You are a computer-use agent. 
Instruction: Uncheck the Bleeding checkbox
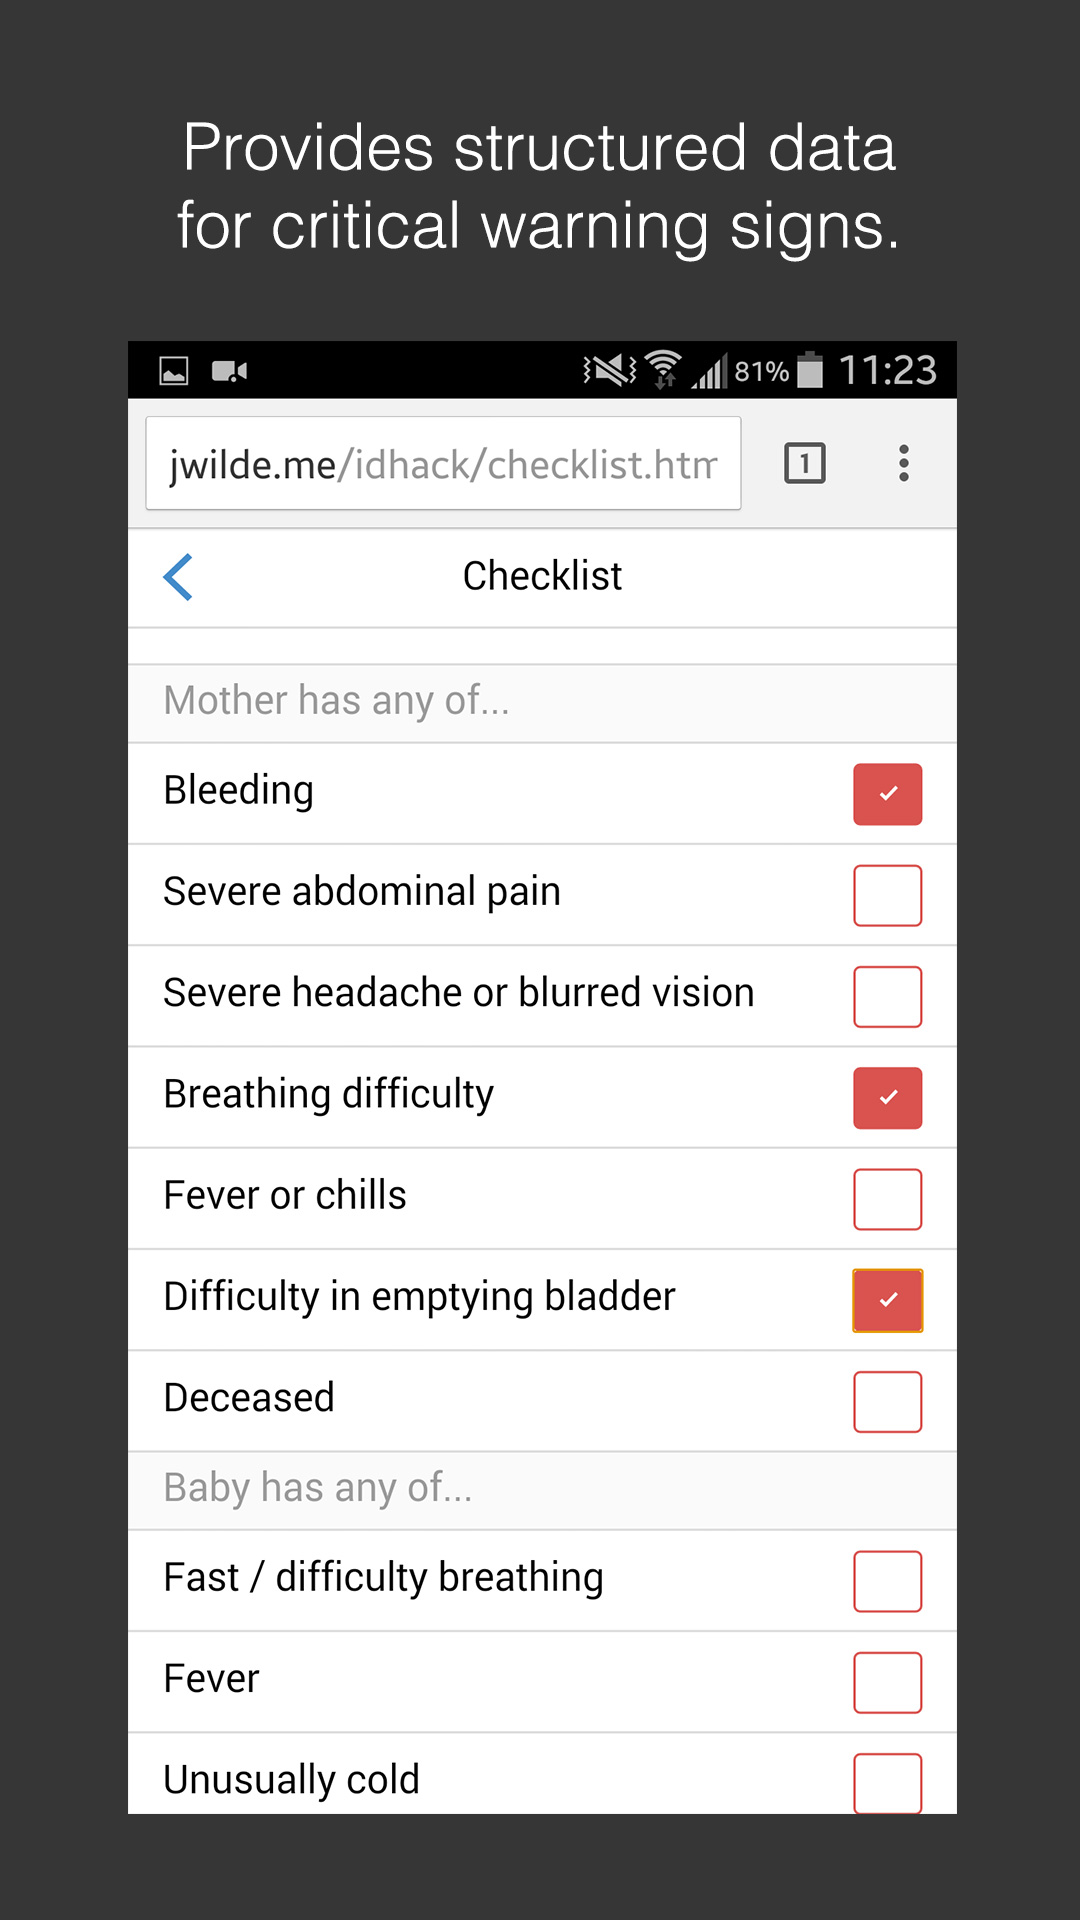click(887, 794)
